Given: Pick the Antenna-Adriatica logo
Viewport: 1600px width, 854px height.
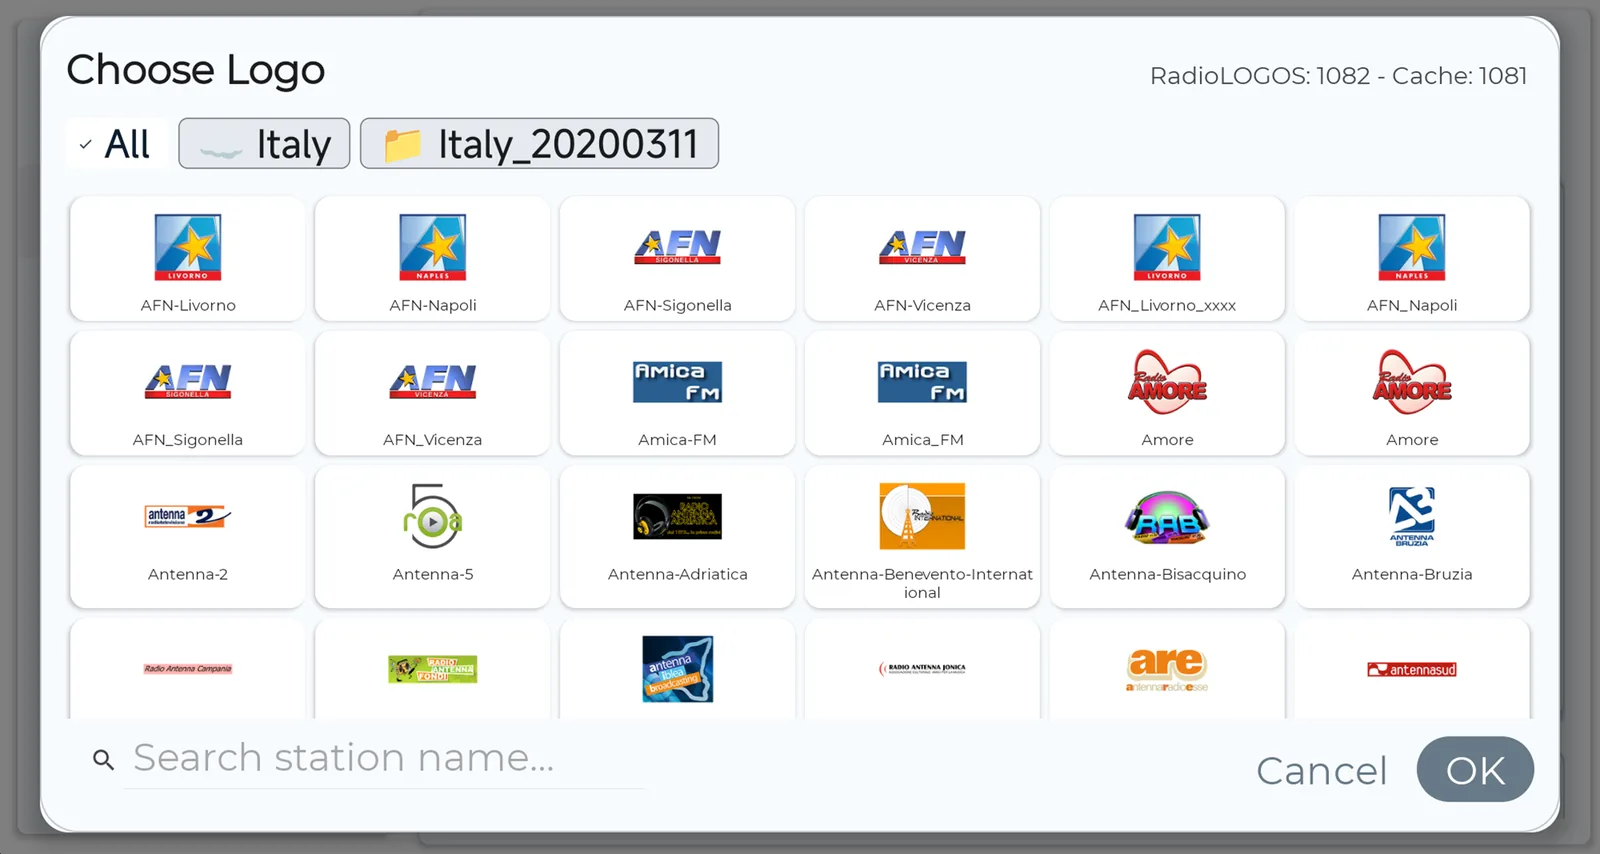Looking at the screenshot, I should click(677, 536).
